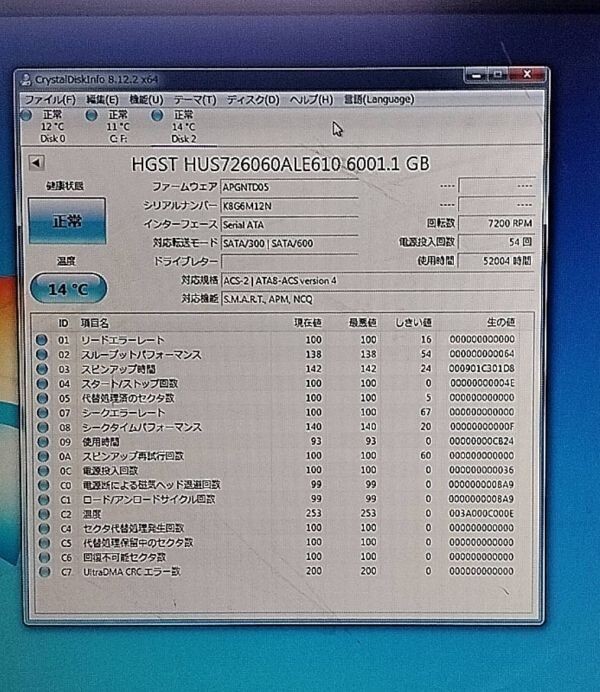This screenshot has width=600, height=692.
Task: Click the 生の値 column header
Action: (501, 322)
